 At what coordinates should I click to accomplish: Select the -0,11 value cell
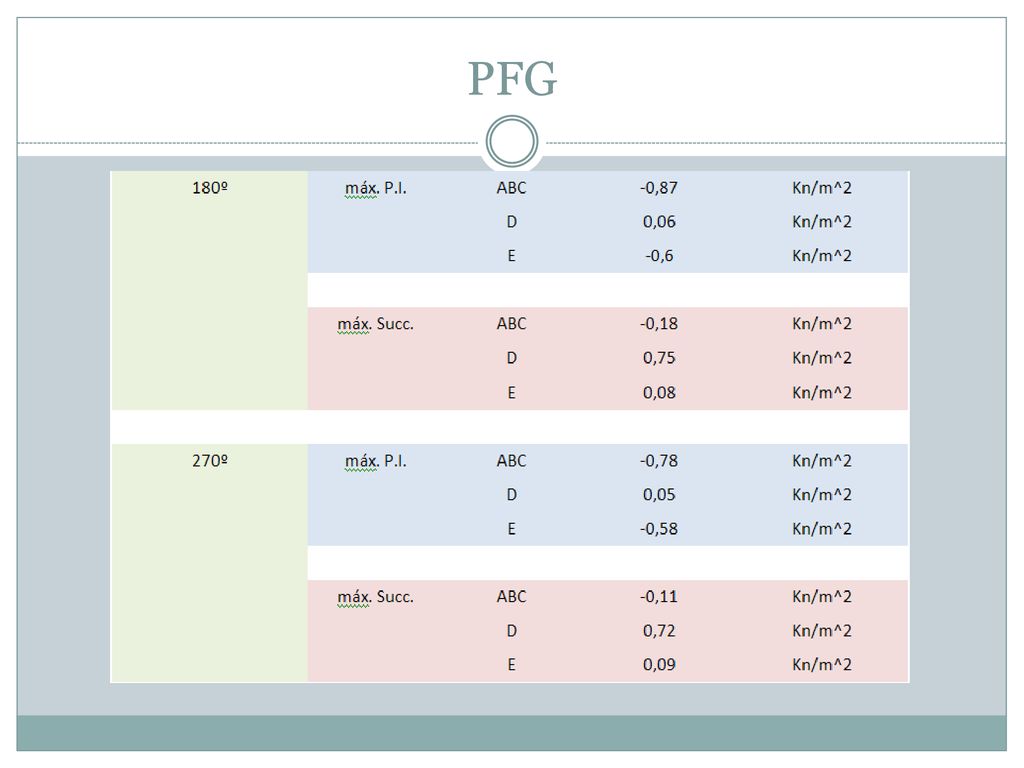click(659, 597)
